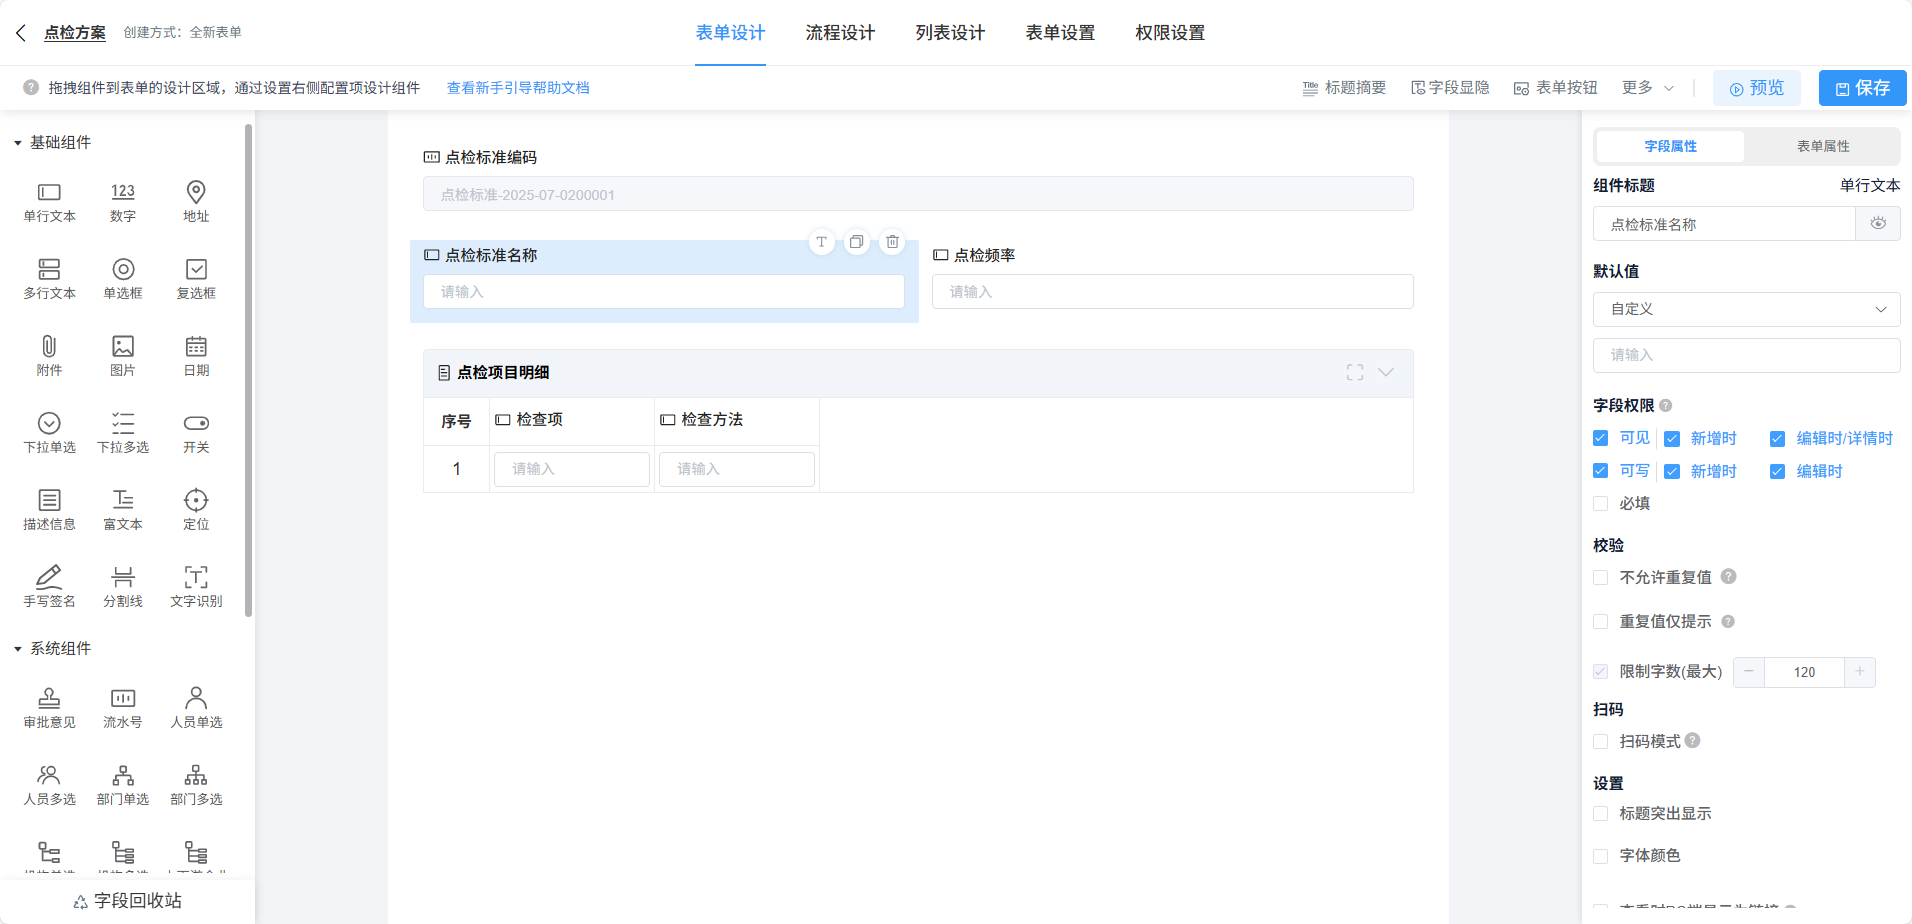Screen dimensions: 1912x924
Task: Select the 审批意见 component icon
Action: tap(49, 698)
